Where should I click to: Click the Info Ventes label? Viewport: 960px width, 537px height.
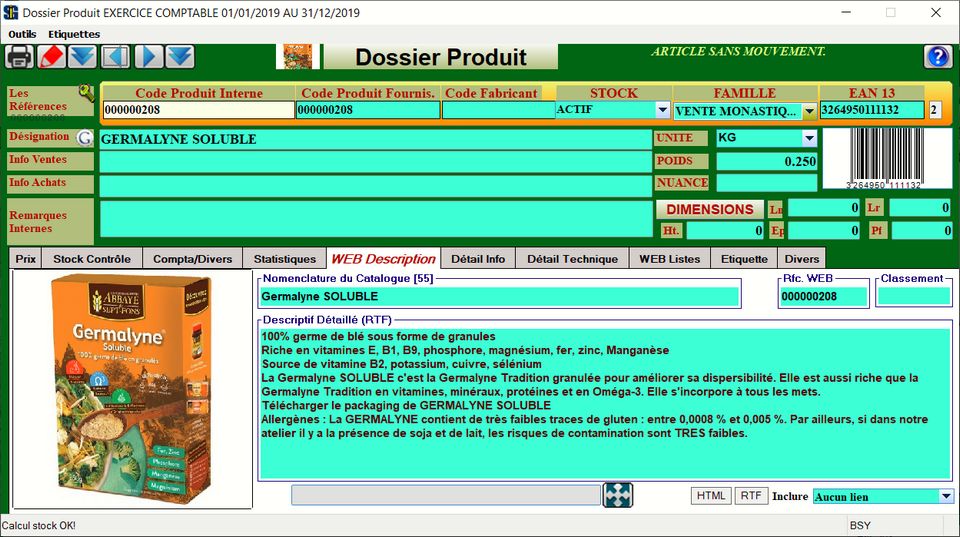coord(50,160)
